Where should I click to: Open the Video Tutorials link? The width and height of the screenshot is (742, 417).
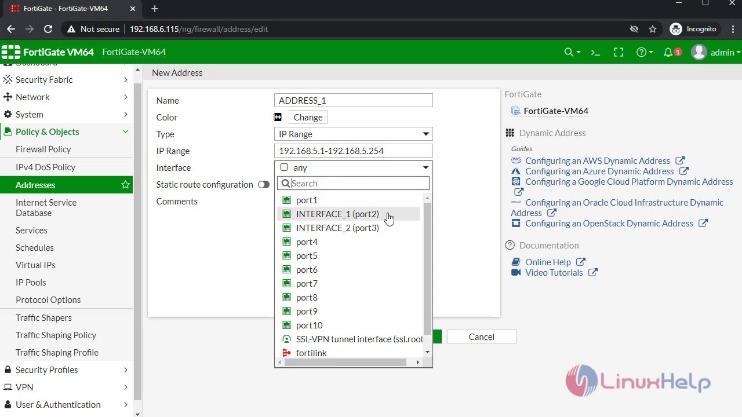click(554, 273)
